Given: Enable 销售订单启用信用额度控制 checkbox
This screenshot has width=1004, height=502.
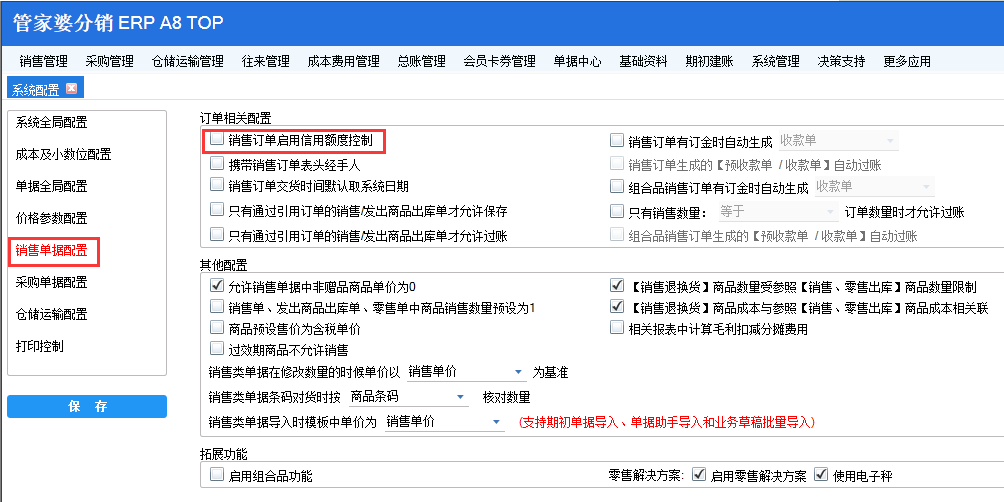Looking at the screenshot, I should click(x=218, y=138).
